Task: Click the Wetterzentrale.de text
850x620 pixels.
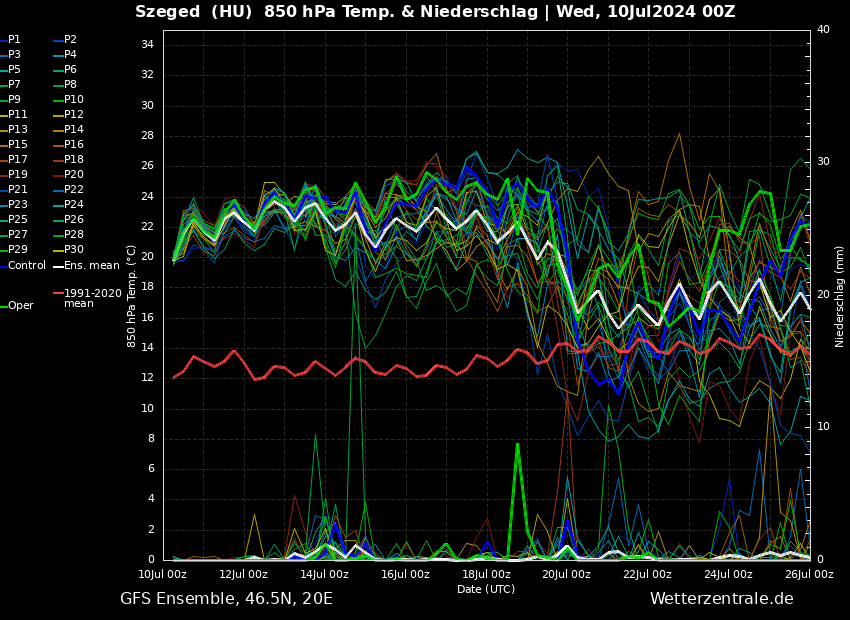Action: pyautogui.click(x=721, y=599)
